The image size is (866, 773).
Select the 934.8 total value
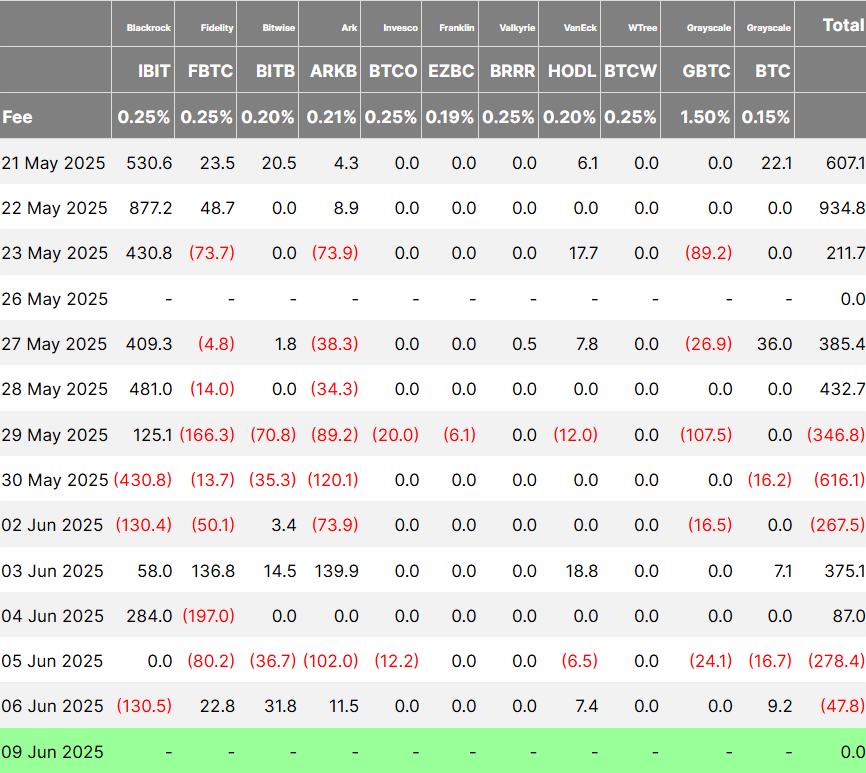[x=842, y=208]
